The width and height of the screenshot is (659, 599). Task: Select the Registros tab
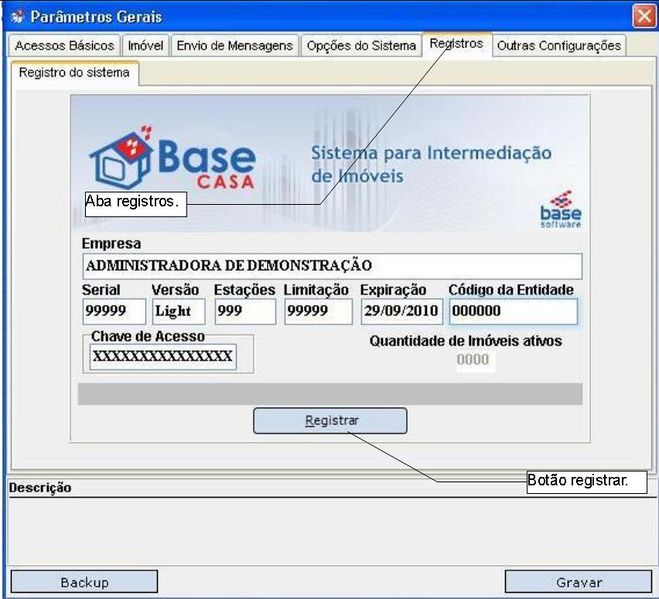[x=456, y=44]
